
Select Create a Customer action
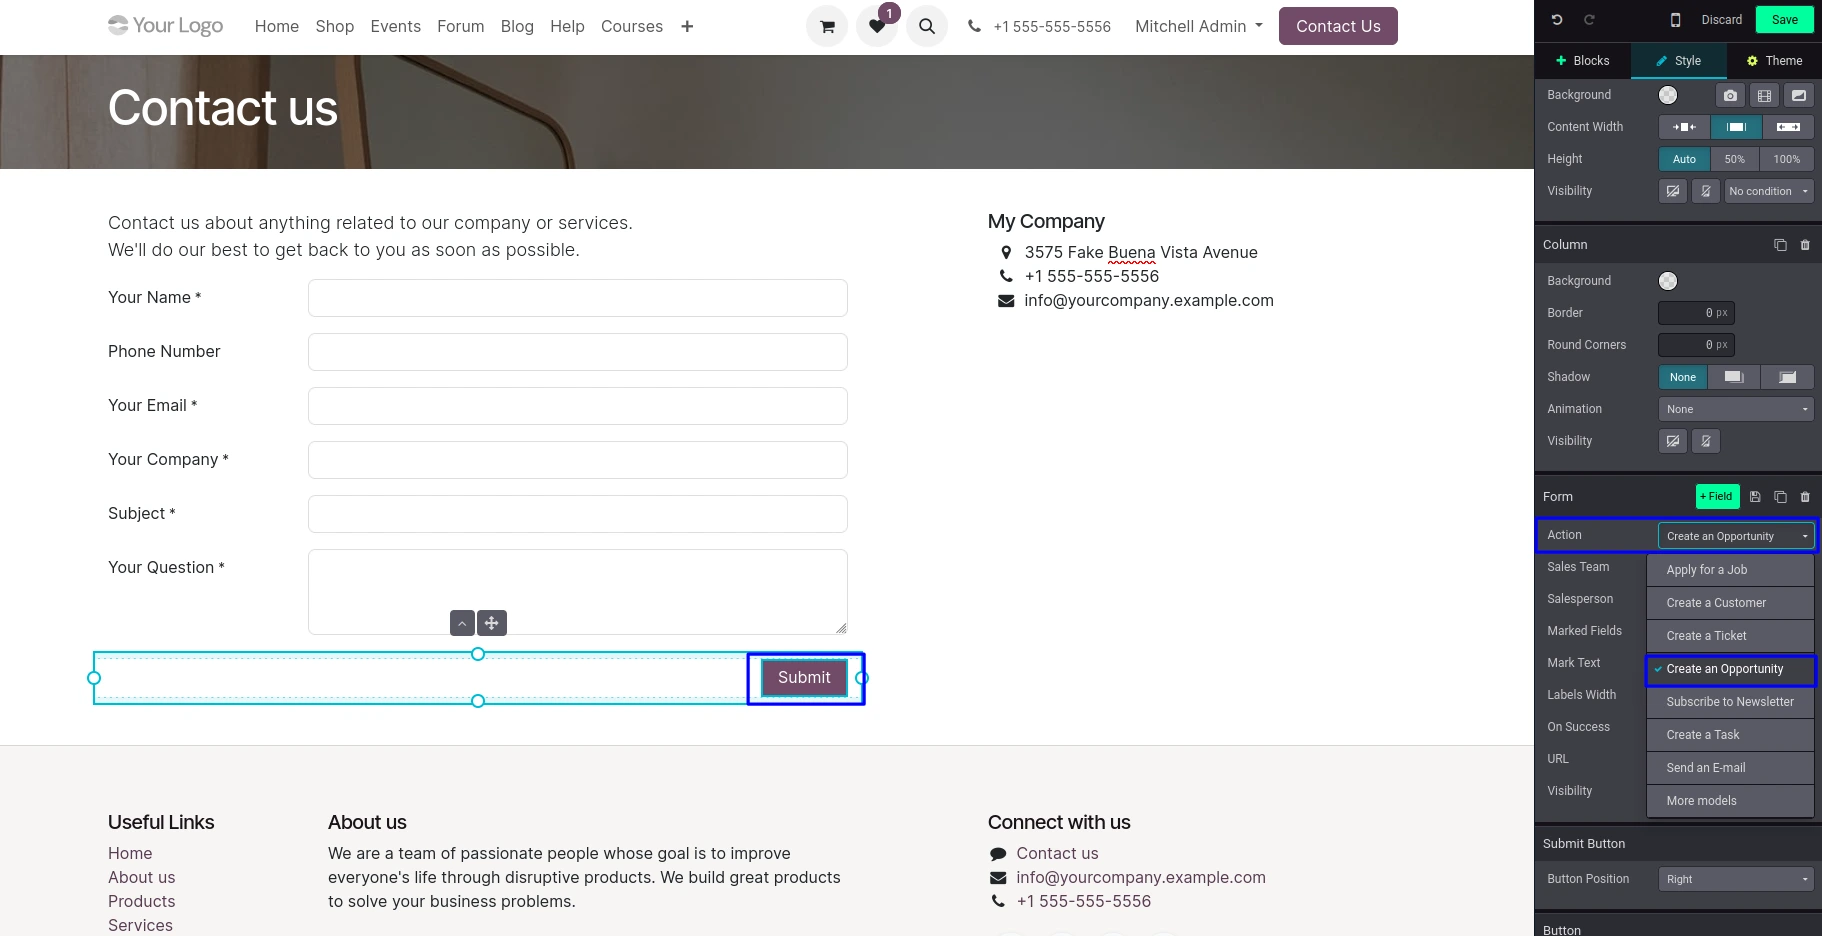1730,603
